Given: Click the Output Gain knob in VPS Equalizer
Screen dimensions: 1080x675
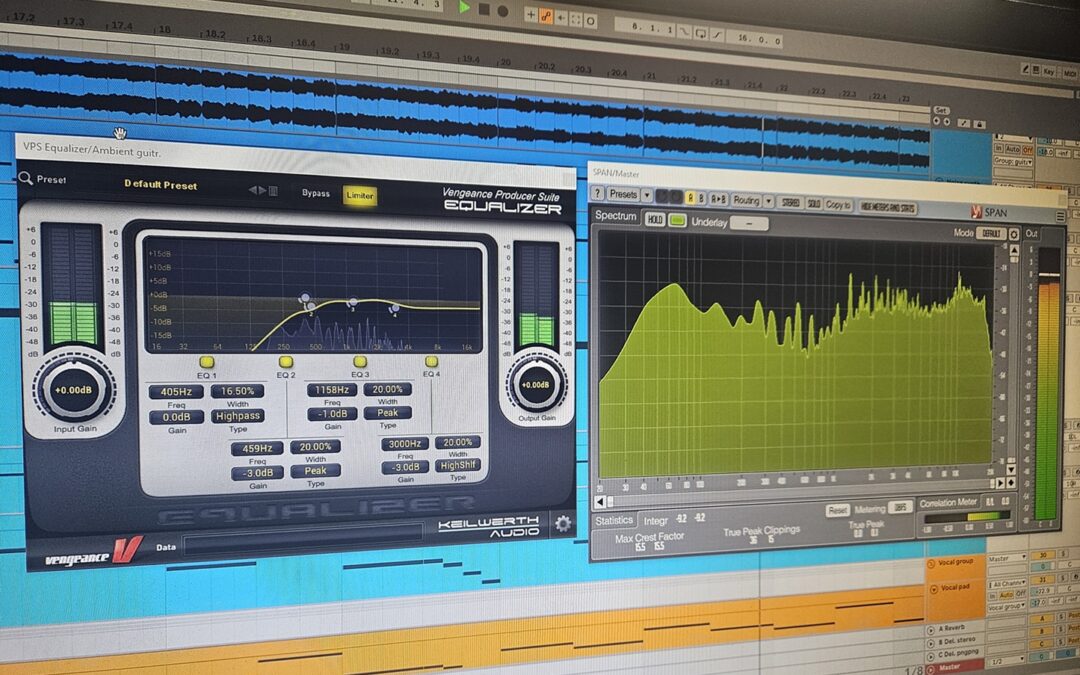Looking at the screenshot, I should tap(536, 384).
